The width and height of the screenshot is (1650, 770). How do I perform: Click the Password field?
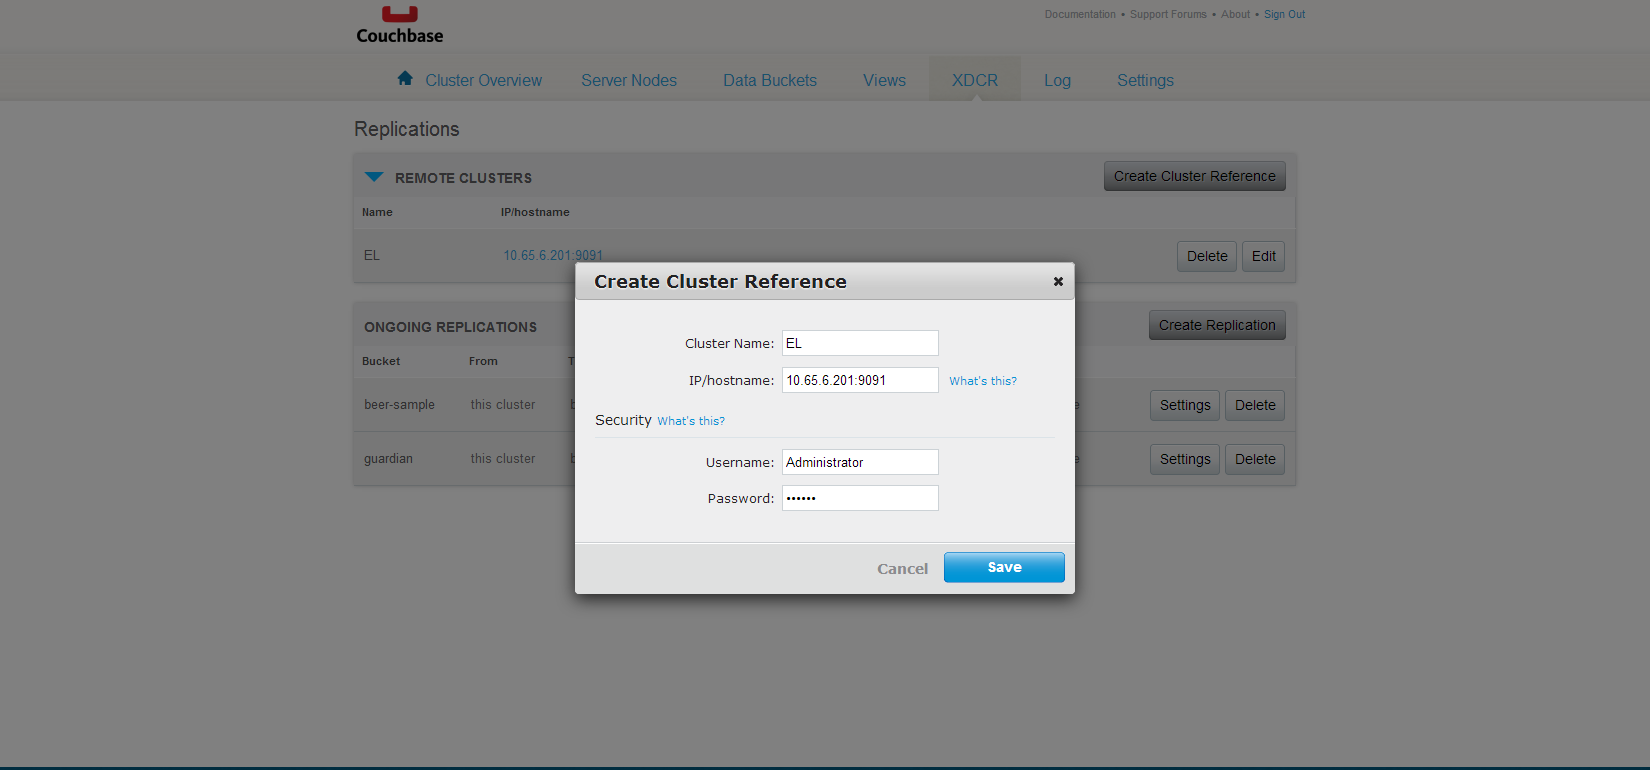860,498
